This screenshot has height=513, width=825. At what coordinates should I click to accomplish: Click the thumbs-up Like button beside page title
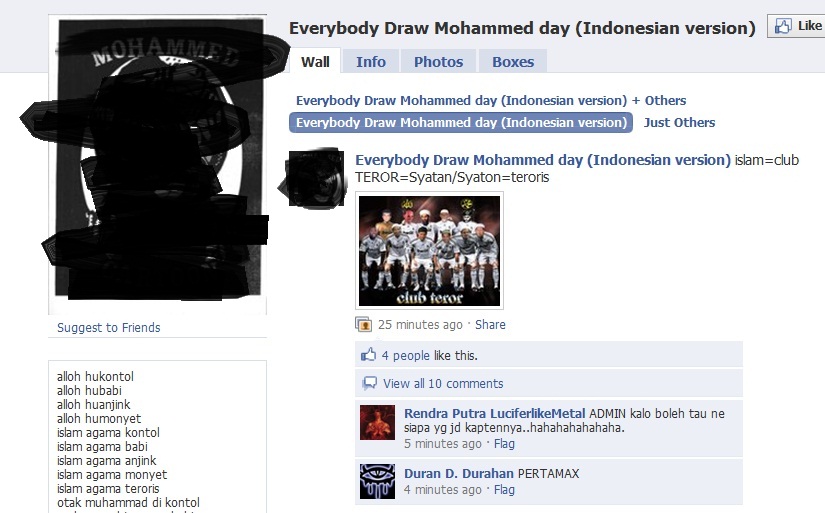(796, 26)
